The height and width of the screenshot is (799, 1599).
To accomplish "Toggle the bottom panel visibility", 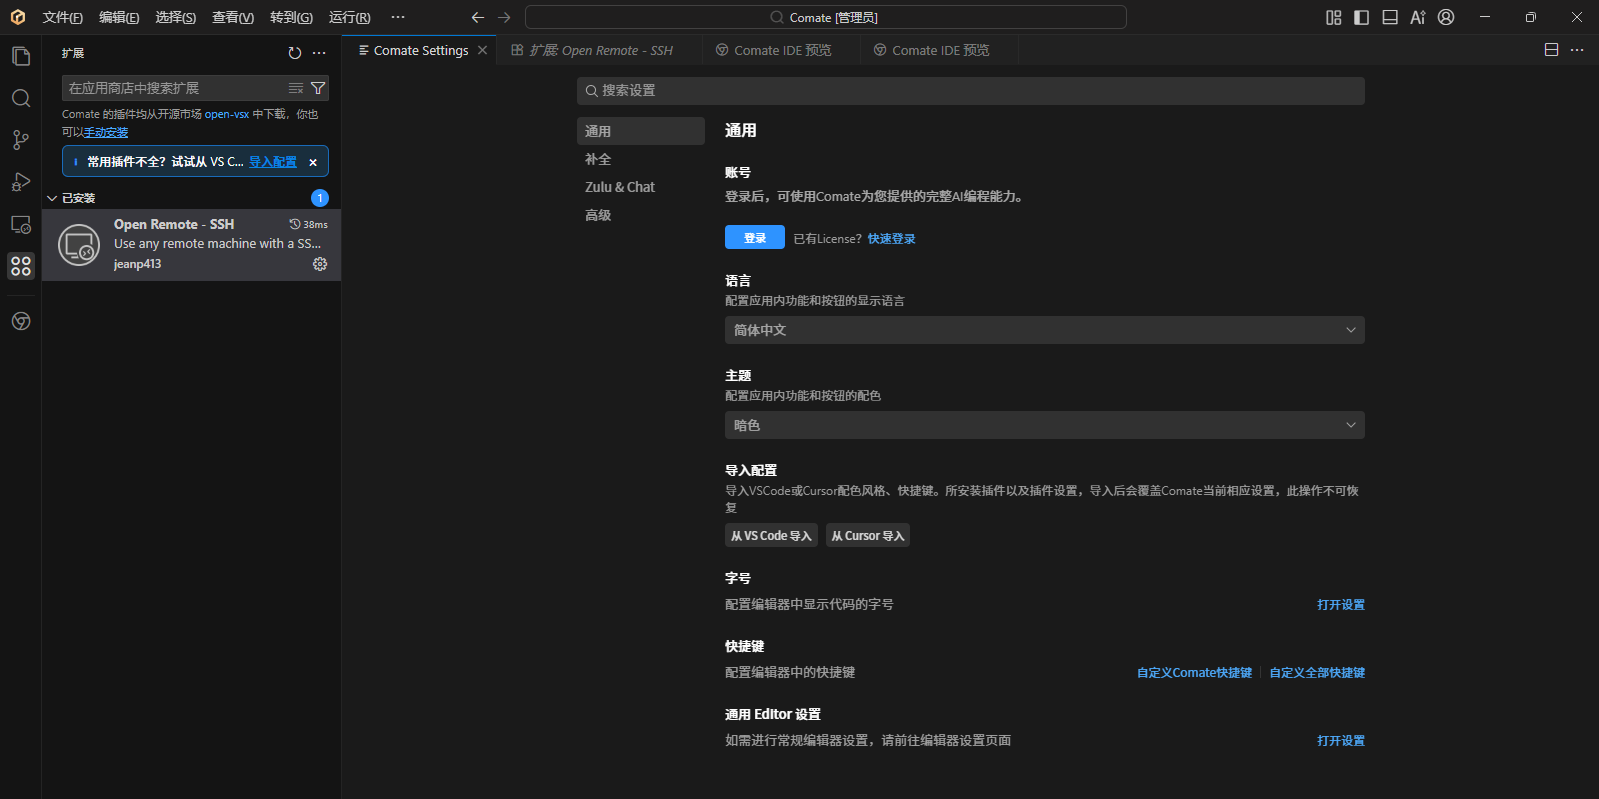I will point(1389,17).
